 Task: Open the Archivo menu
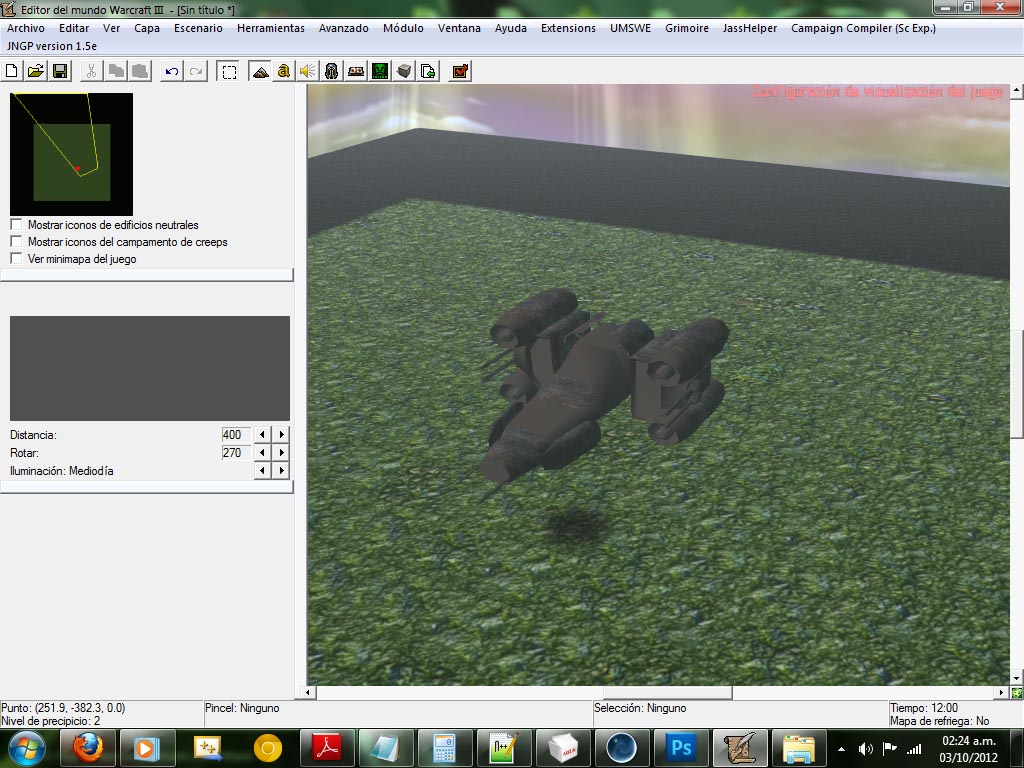point(25,28)
